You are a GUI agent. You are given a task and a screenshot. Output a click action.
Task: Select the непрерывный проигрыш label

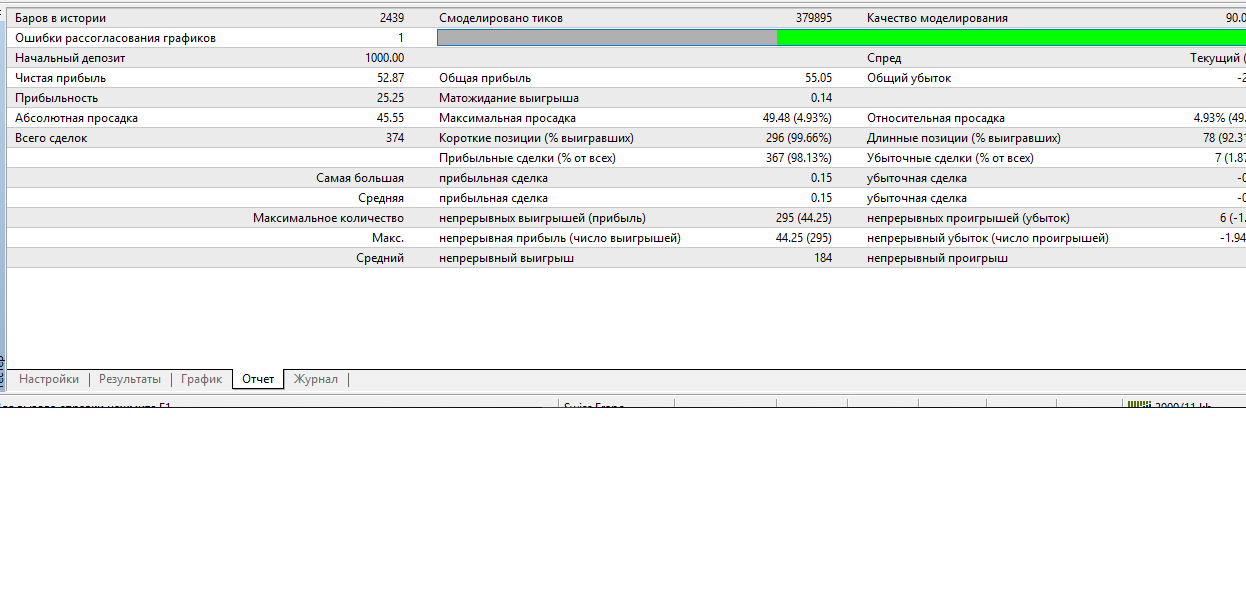point(937,258)
